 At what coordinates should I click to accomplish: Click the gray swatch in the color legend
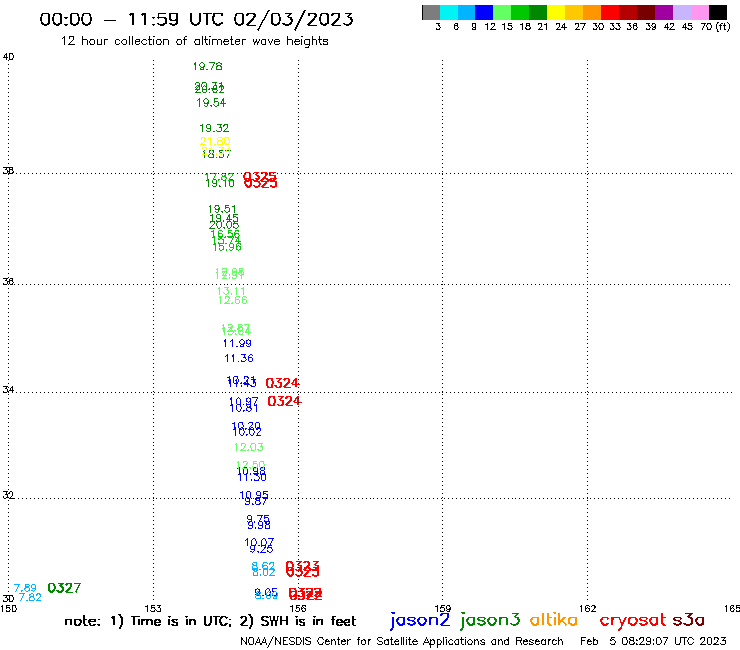pos(431,12)
